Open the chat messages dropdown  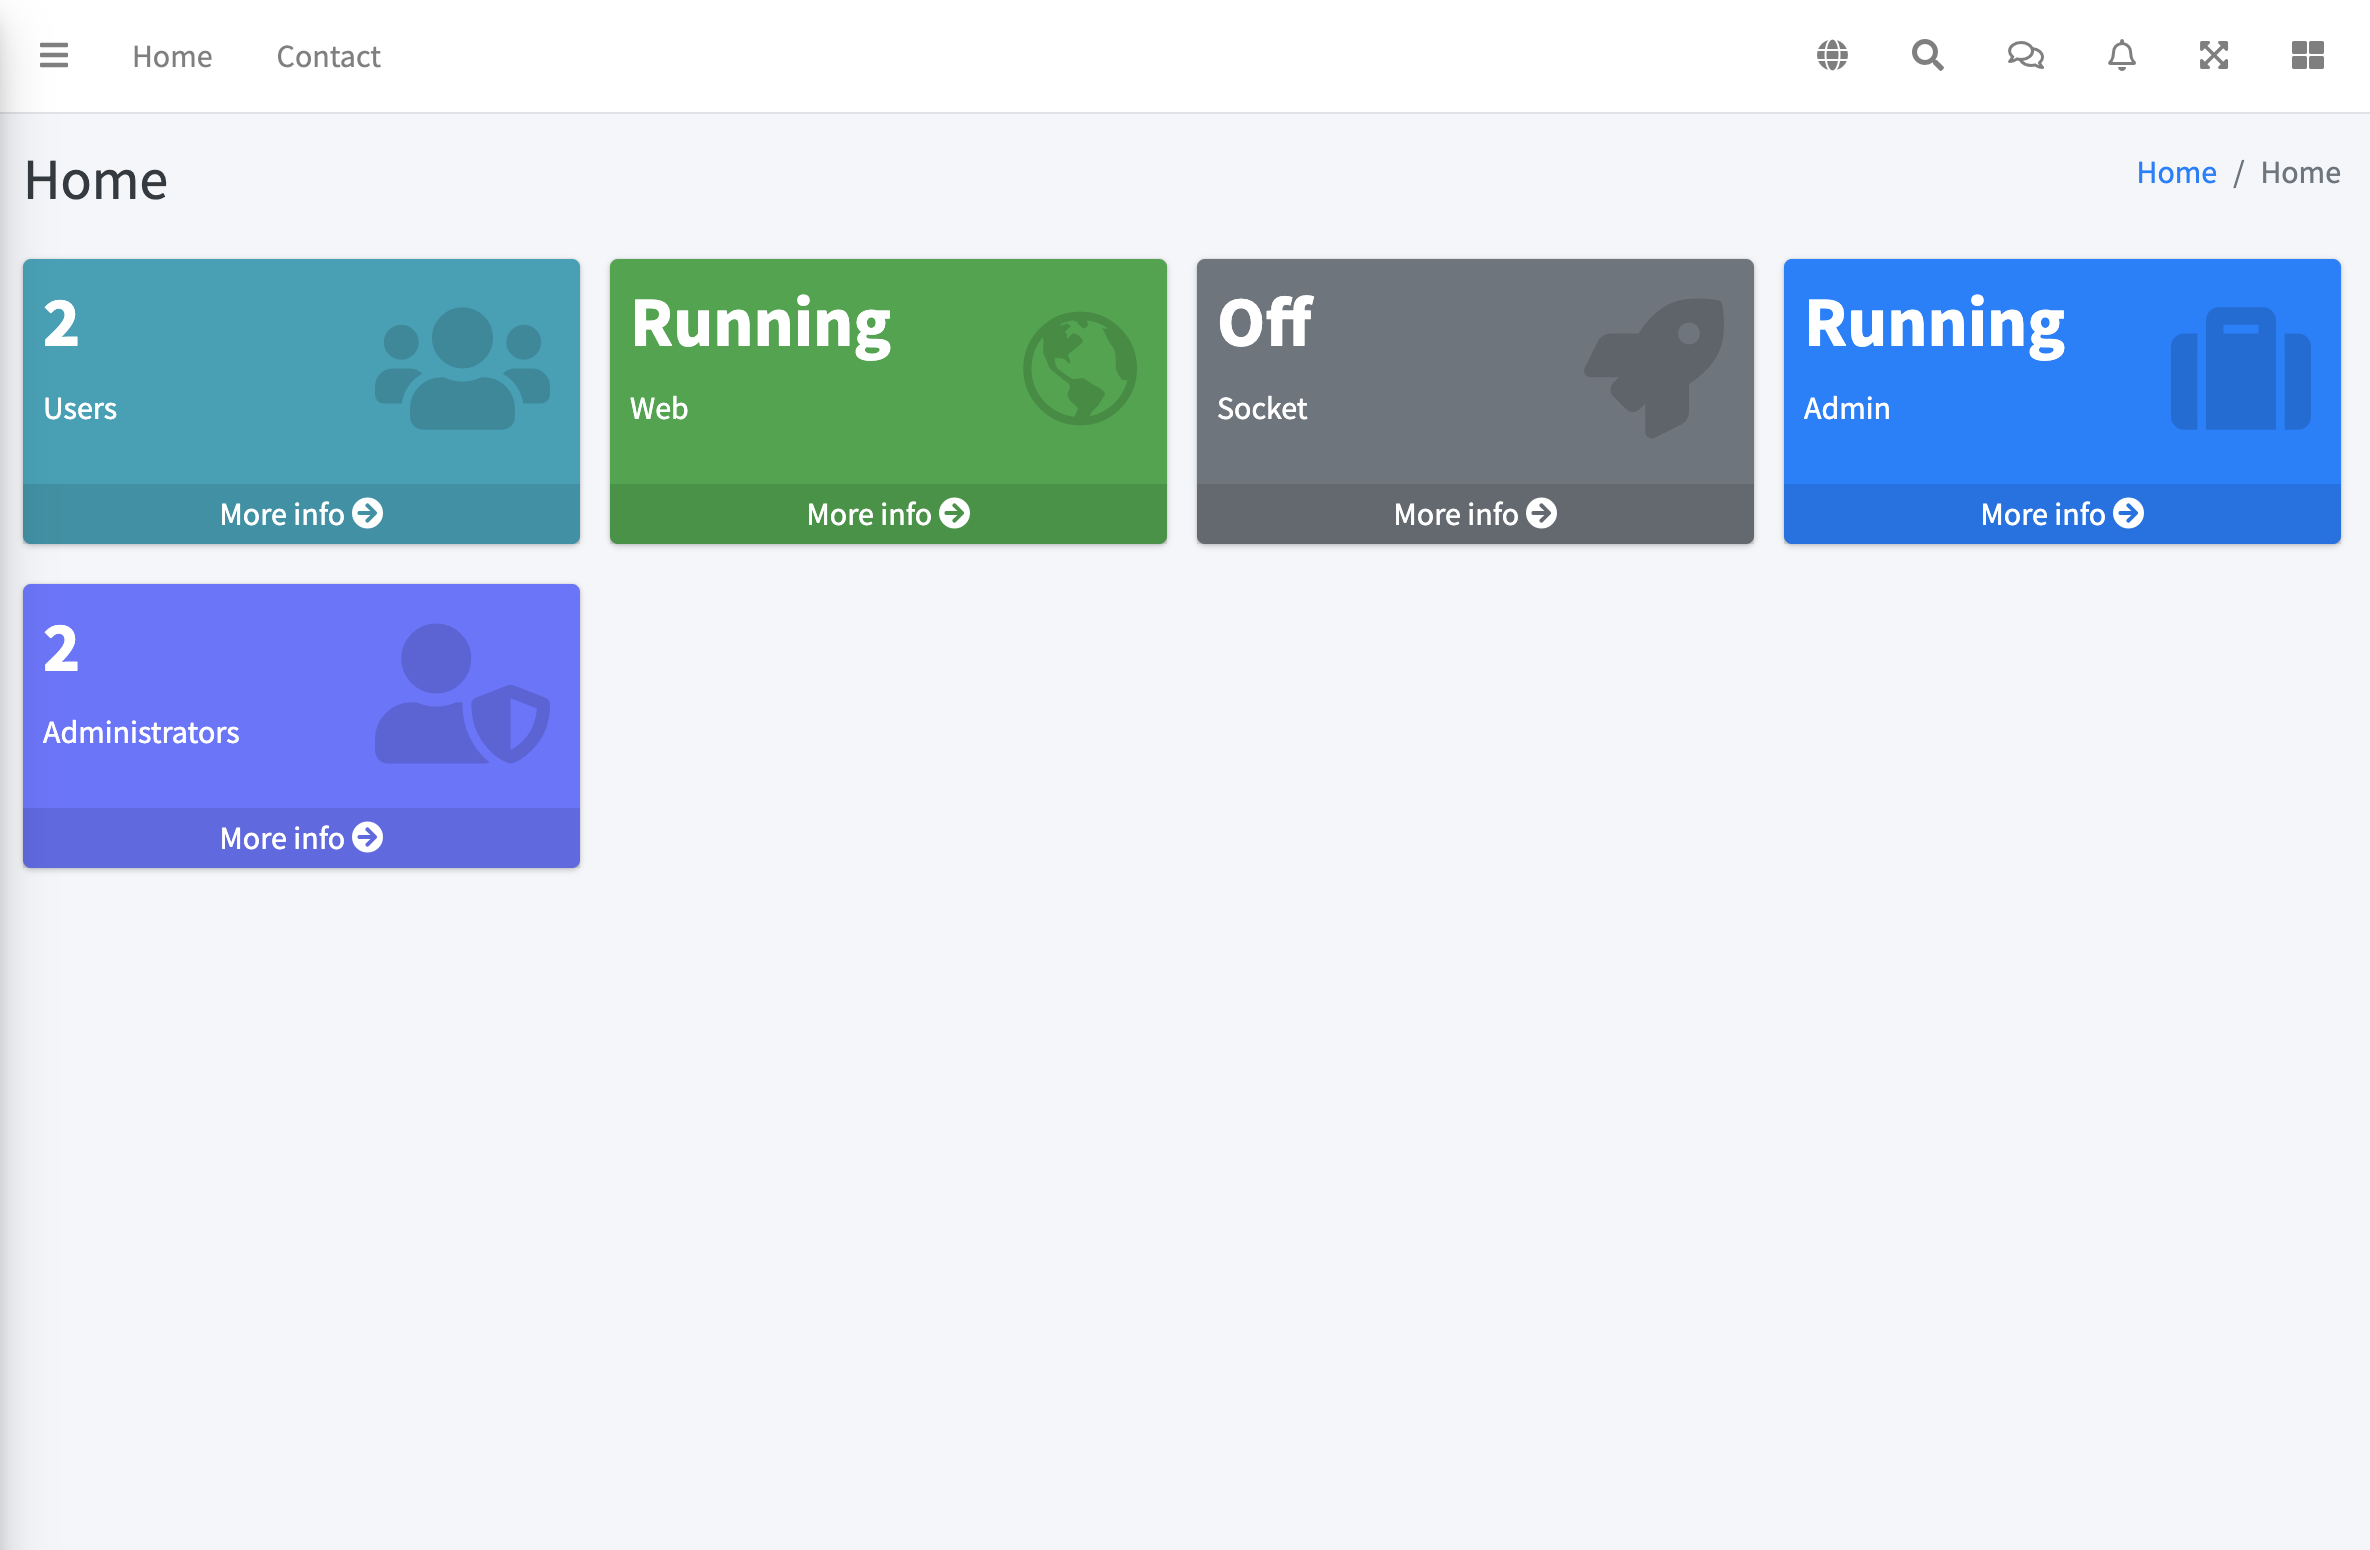(x=2025, y=56)
